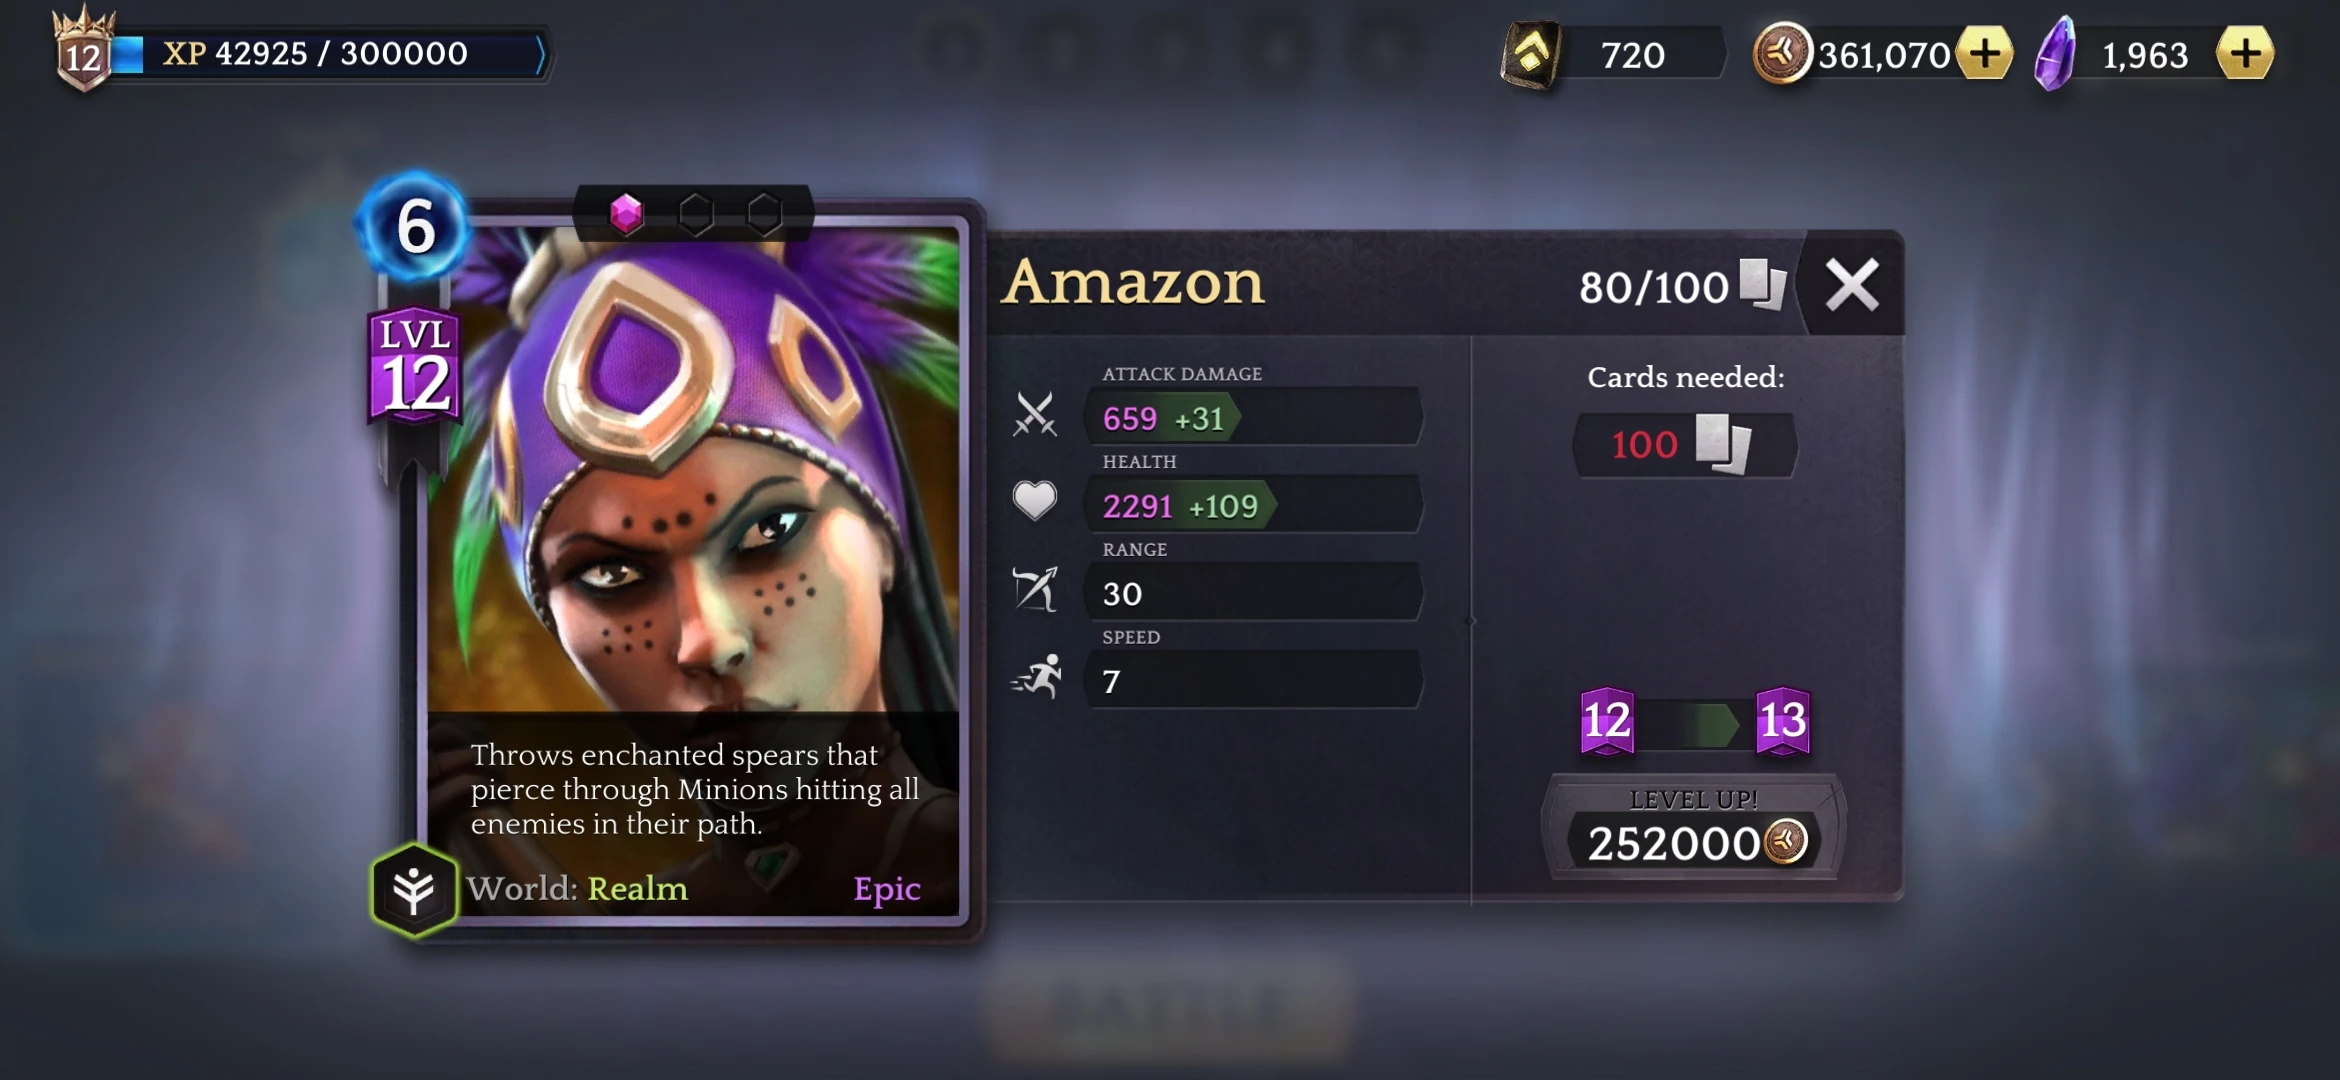Tap the running figure speed icon
Screen dimensions: 2340x1080
pos(1037,677)
